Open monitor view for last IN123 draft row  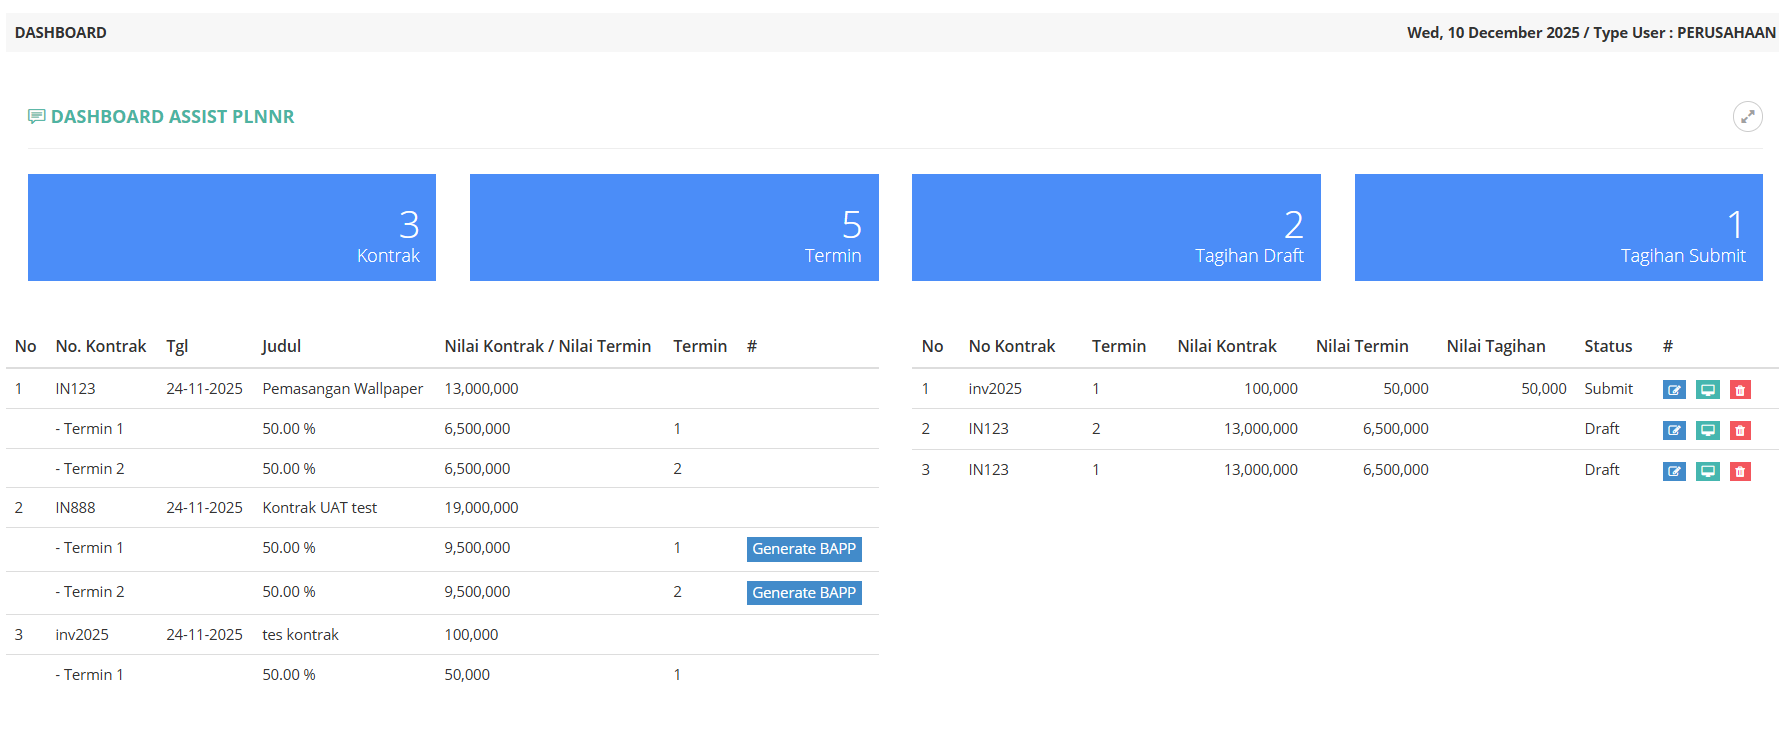coord(1707,471)
